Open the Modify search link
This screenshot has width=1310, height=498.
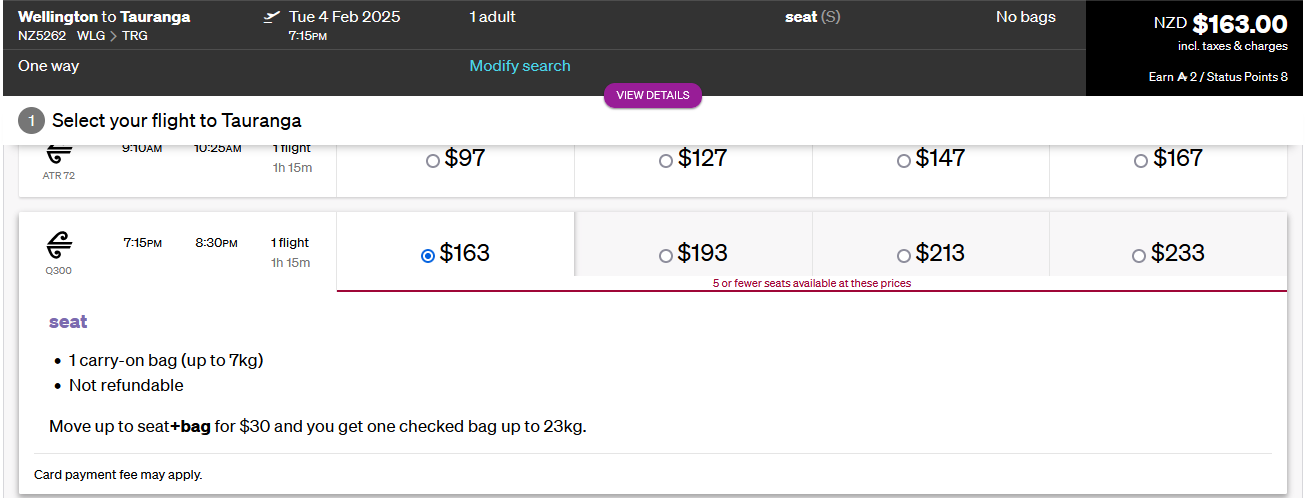pos(520,66)
